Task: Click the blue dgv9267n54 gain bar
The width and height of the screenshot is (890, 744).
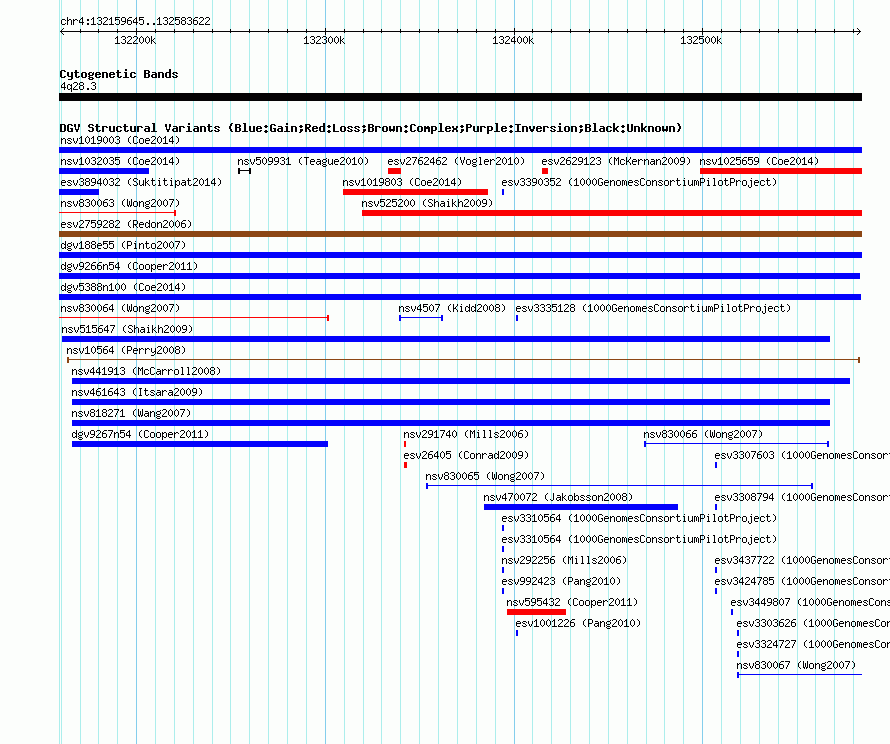Action: (x=200, y=444)
